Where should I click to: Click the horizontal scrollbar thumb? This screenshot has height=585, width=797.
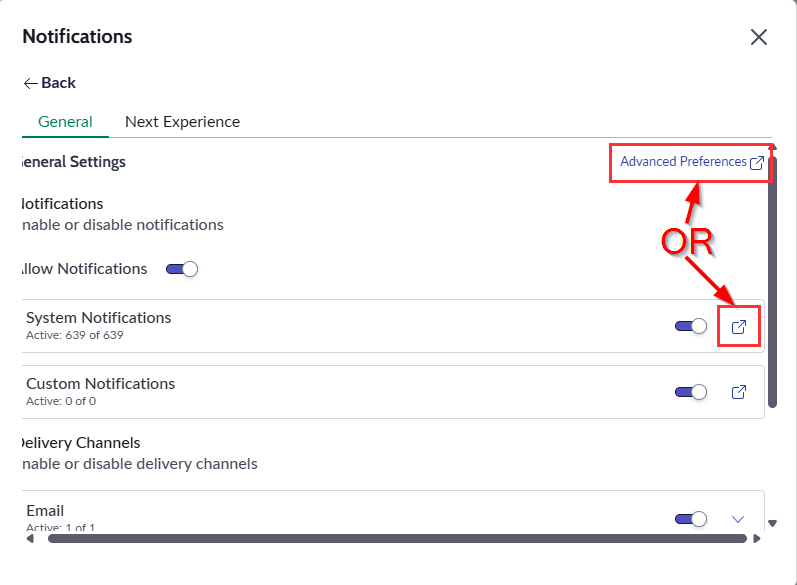point(397,538)
